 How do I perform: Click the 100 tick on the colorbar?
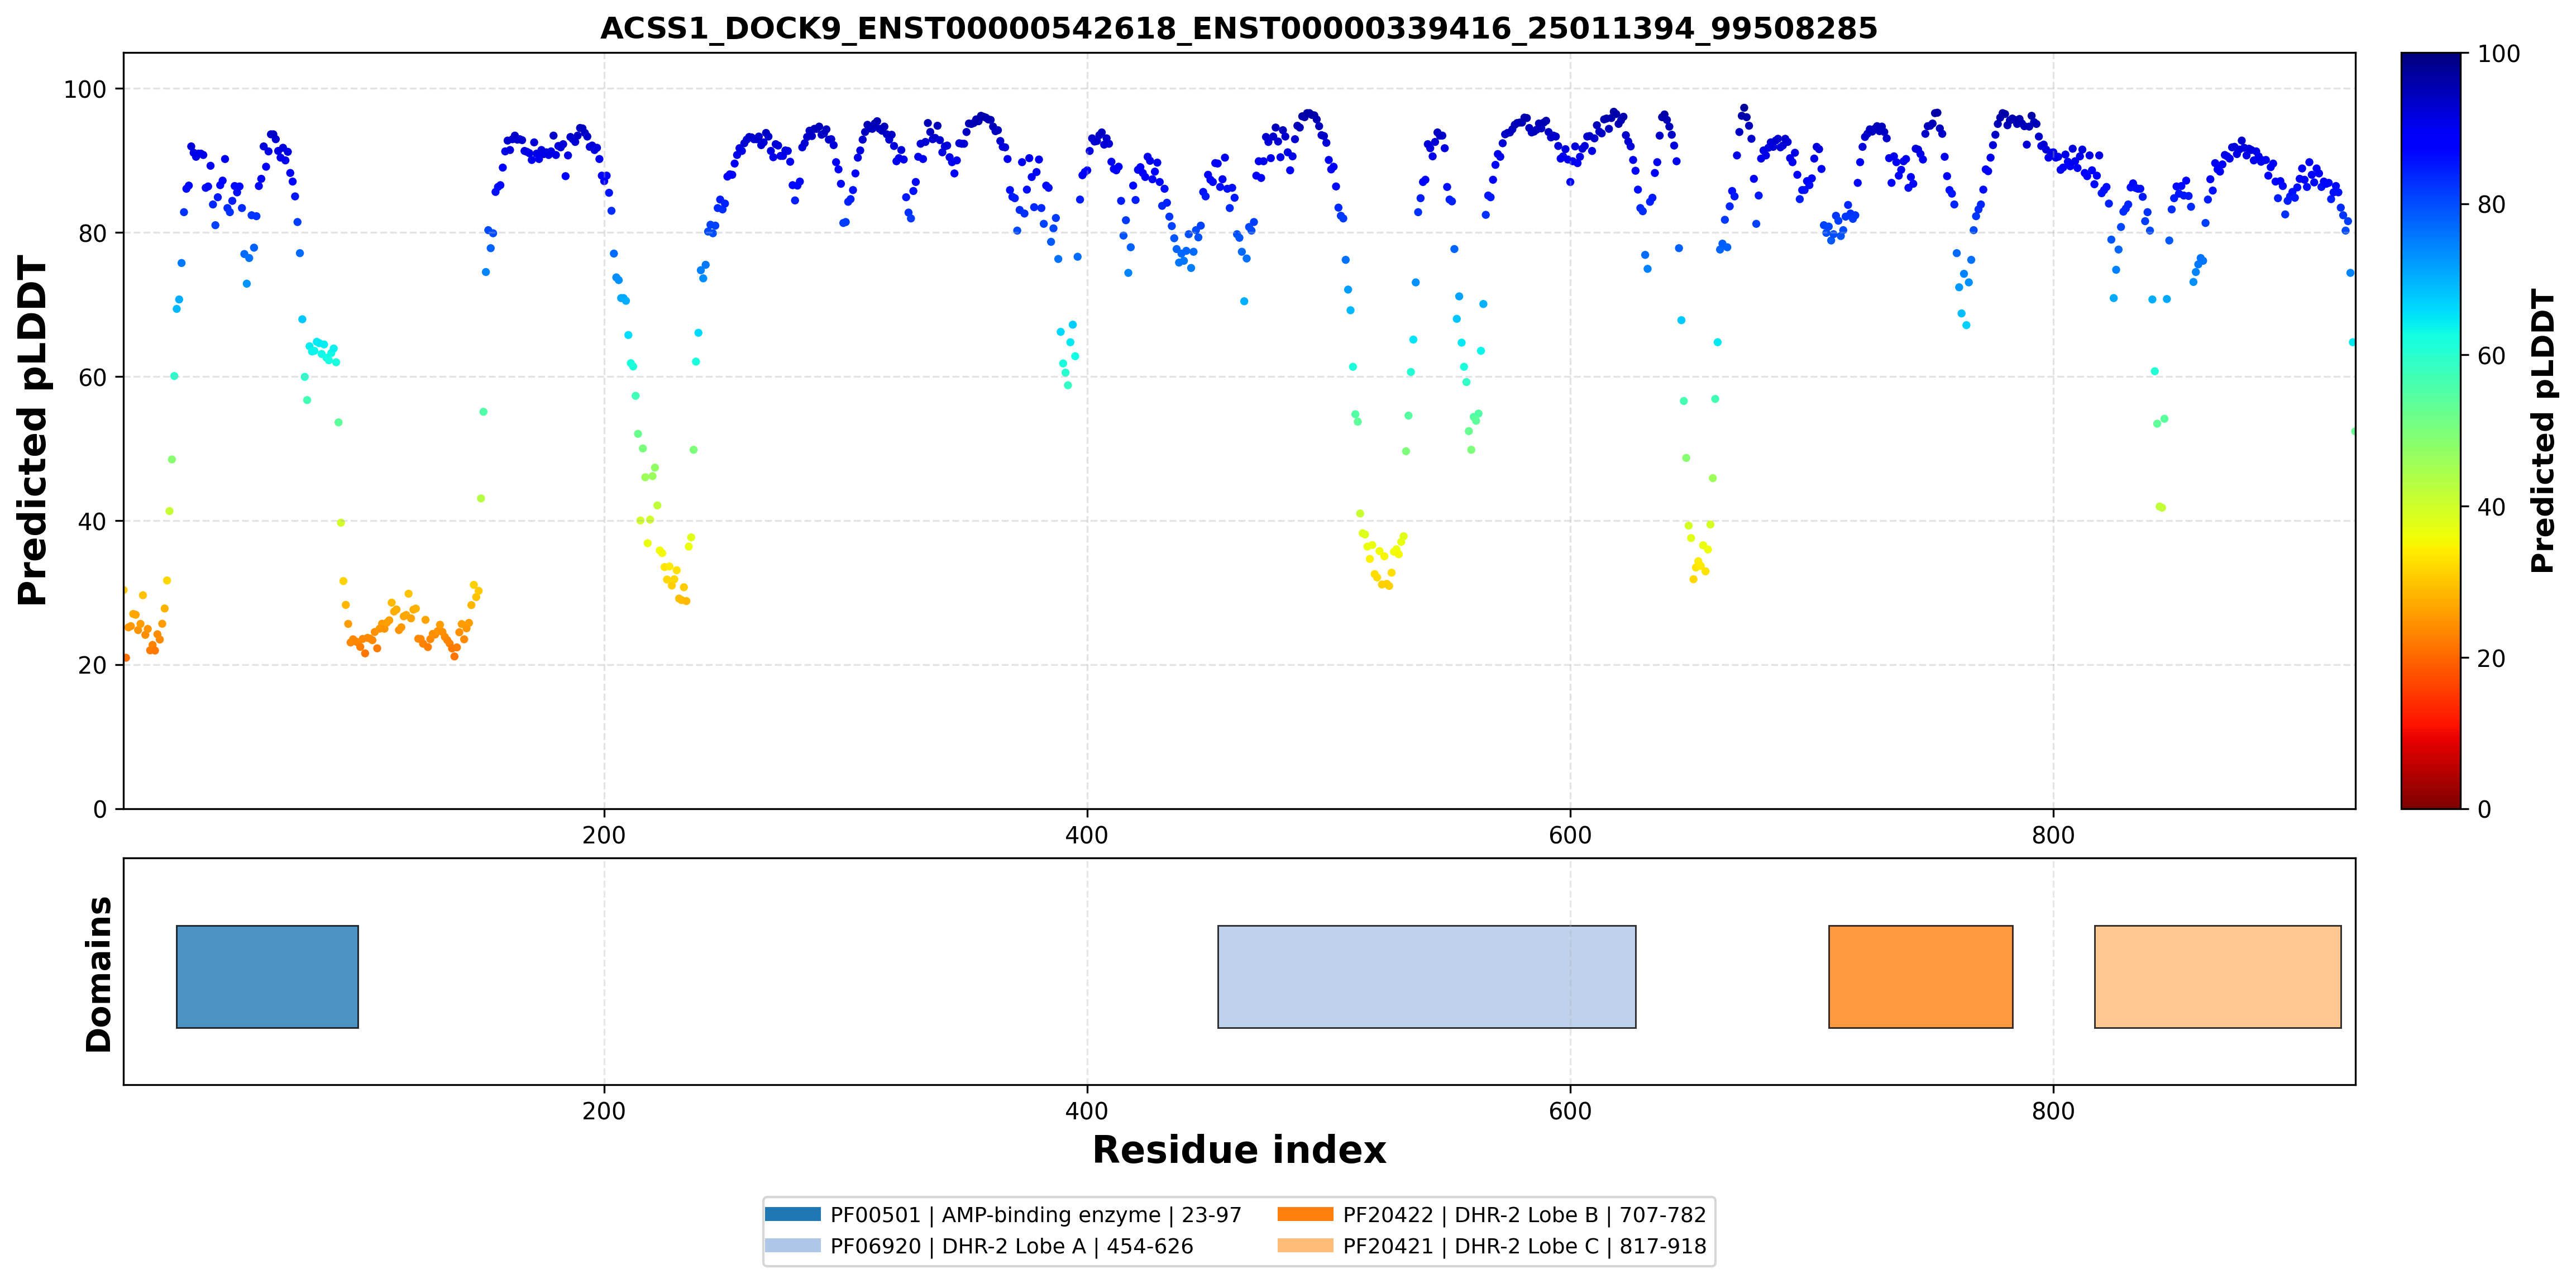coord(2498,54)
